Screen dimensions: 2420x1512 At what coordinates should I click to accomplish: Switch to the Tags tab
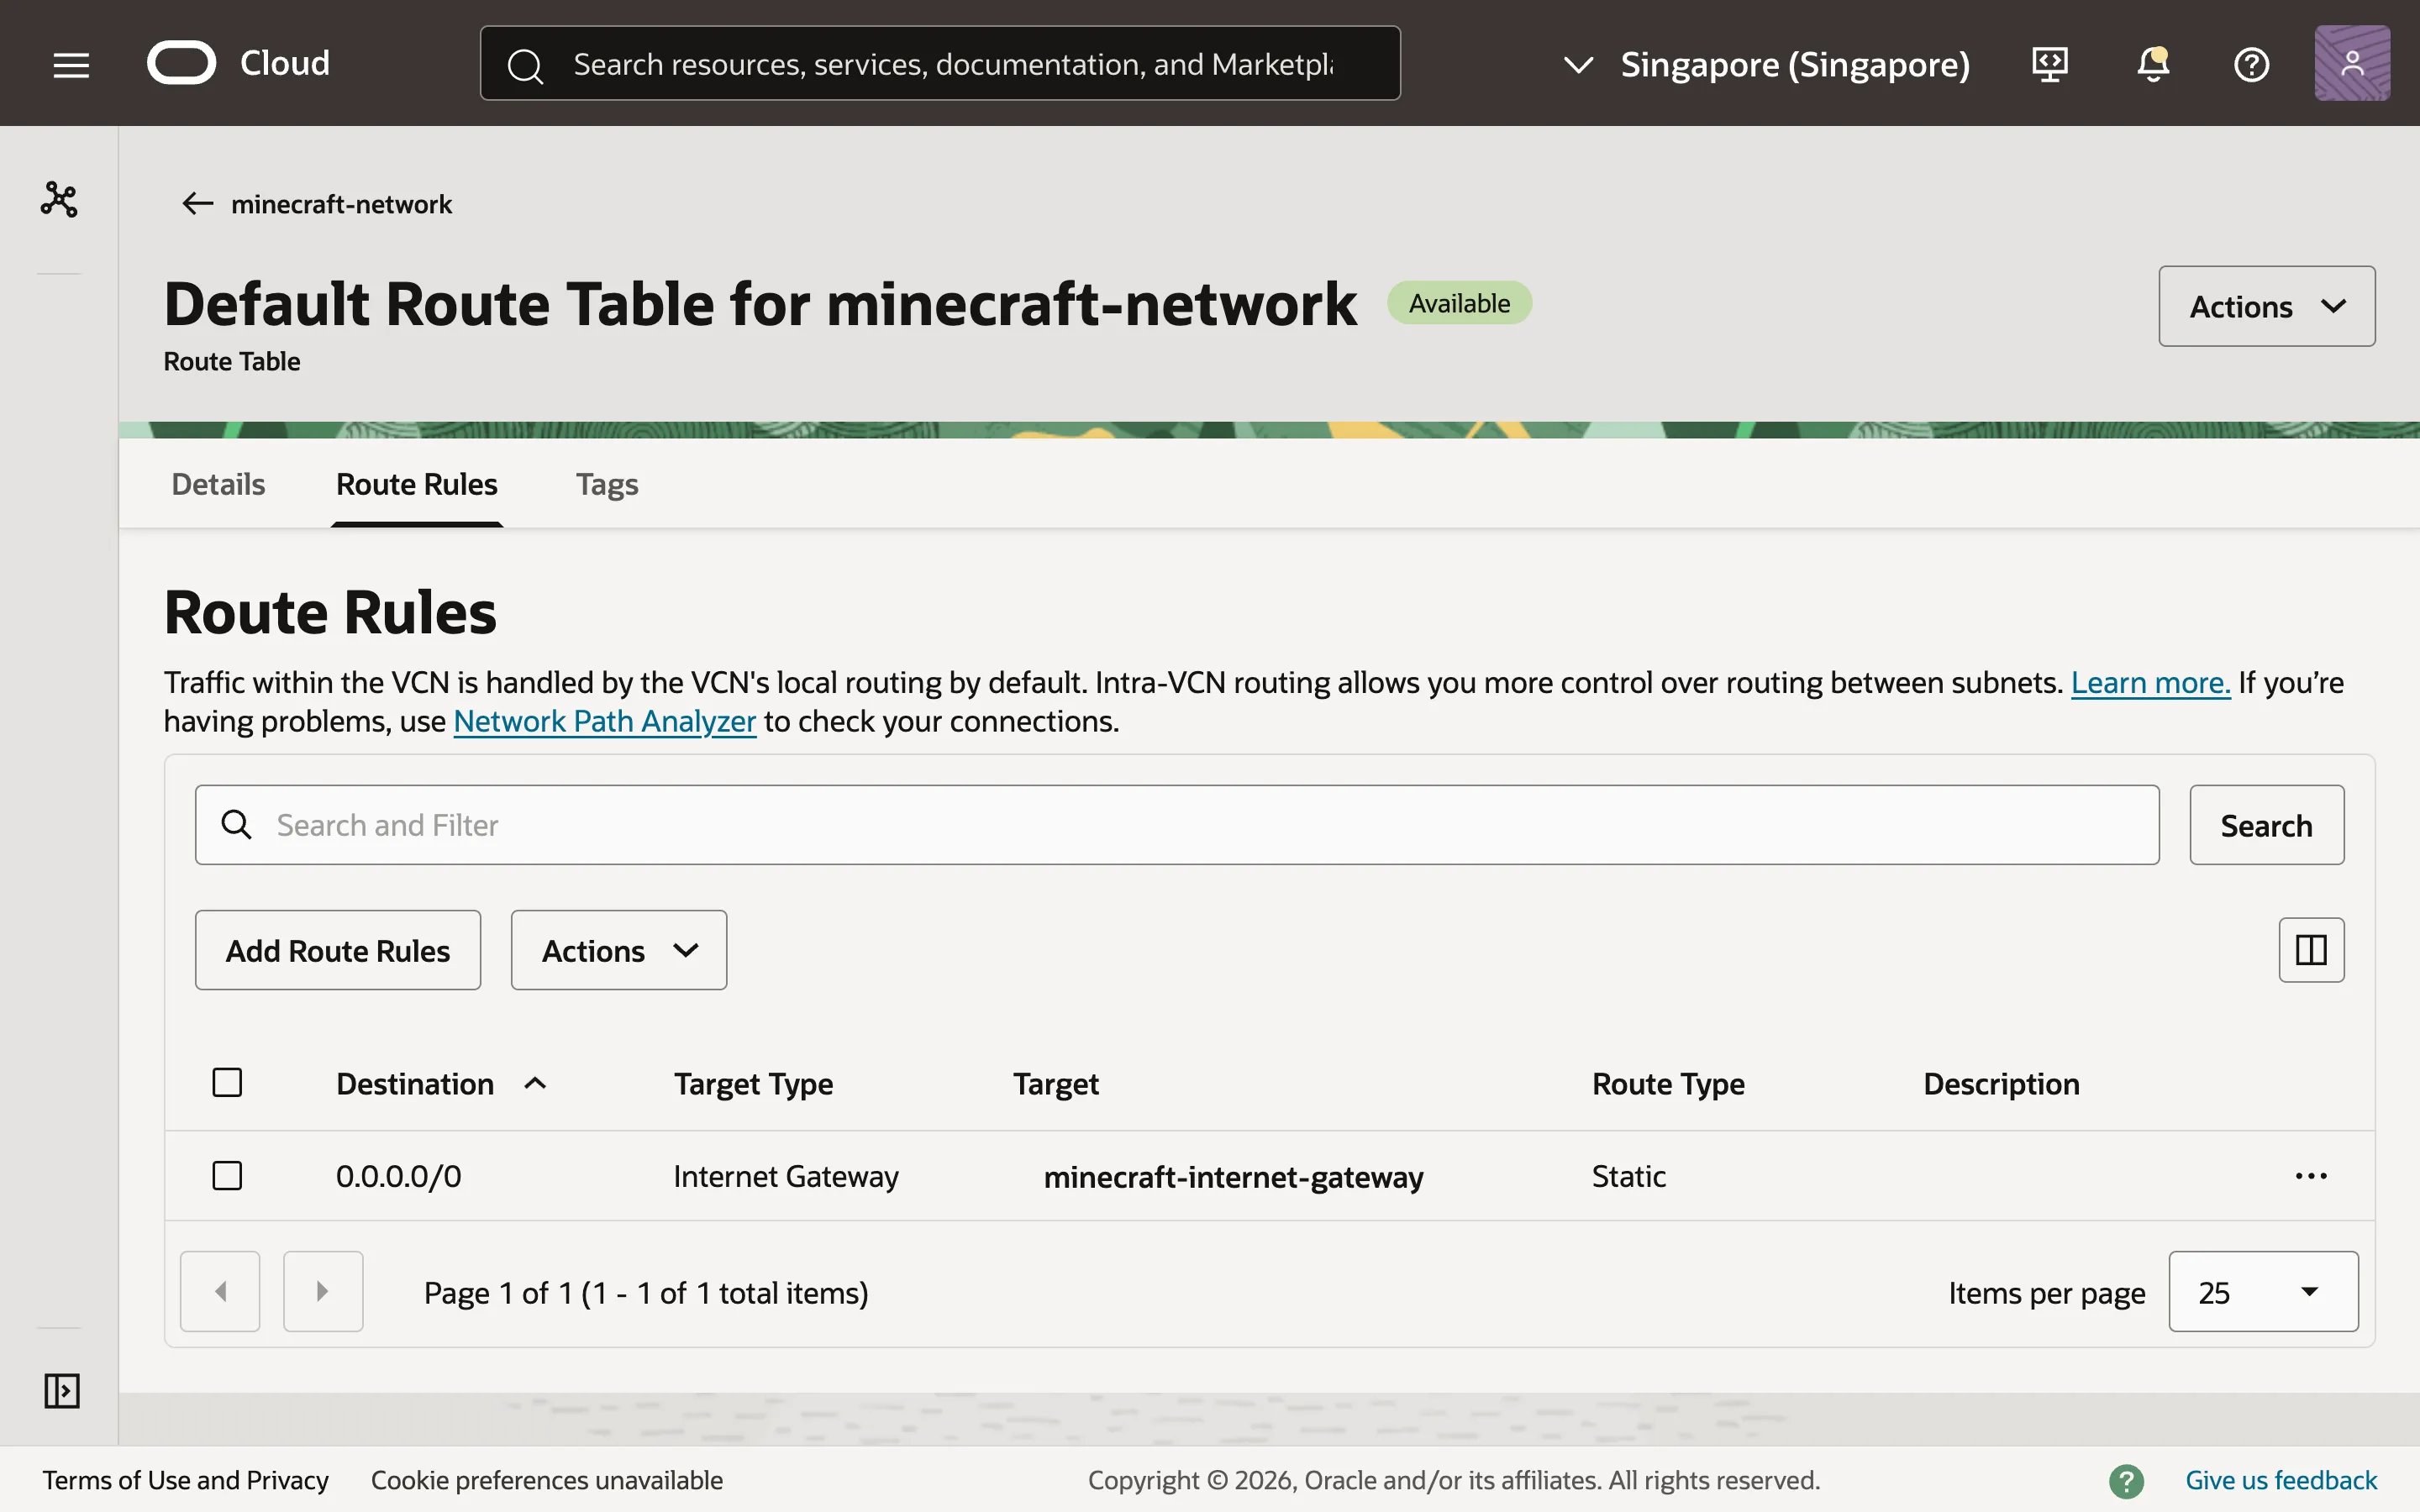point(606,484)
